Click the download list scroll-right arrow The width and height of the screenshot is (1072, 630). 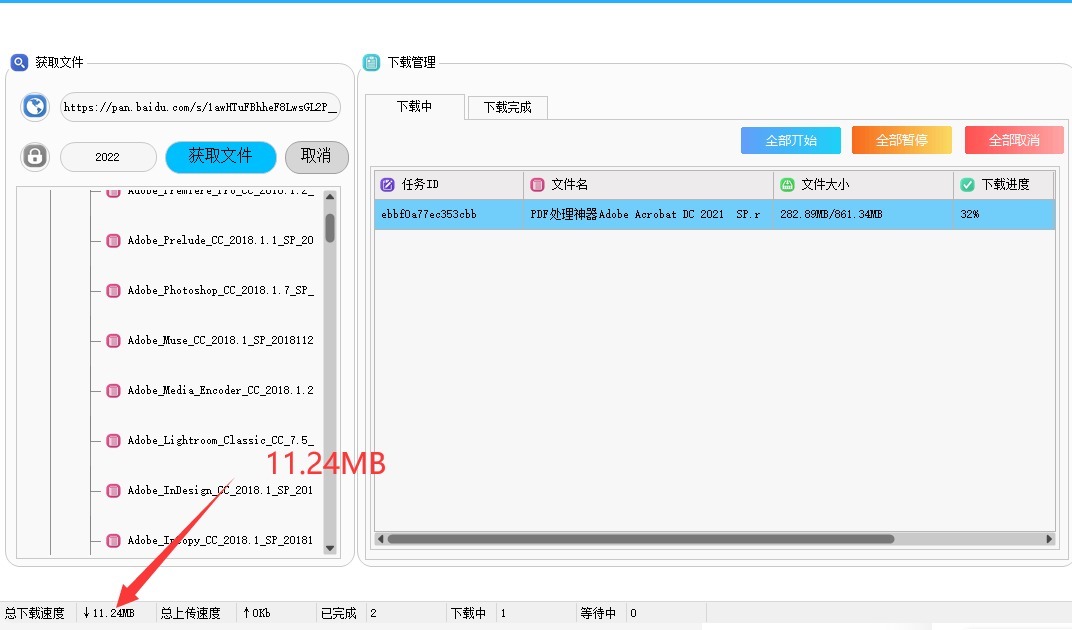[1049, 539]
